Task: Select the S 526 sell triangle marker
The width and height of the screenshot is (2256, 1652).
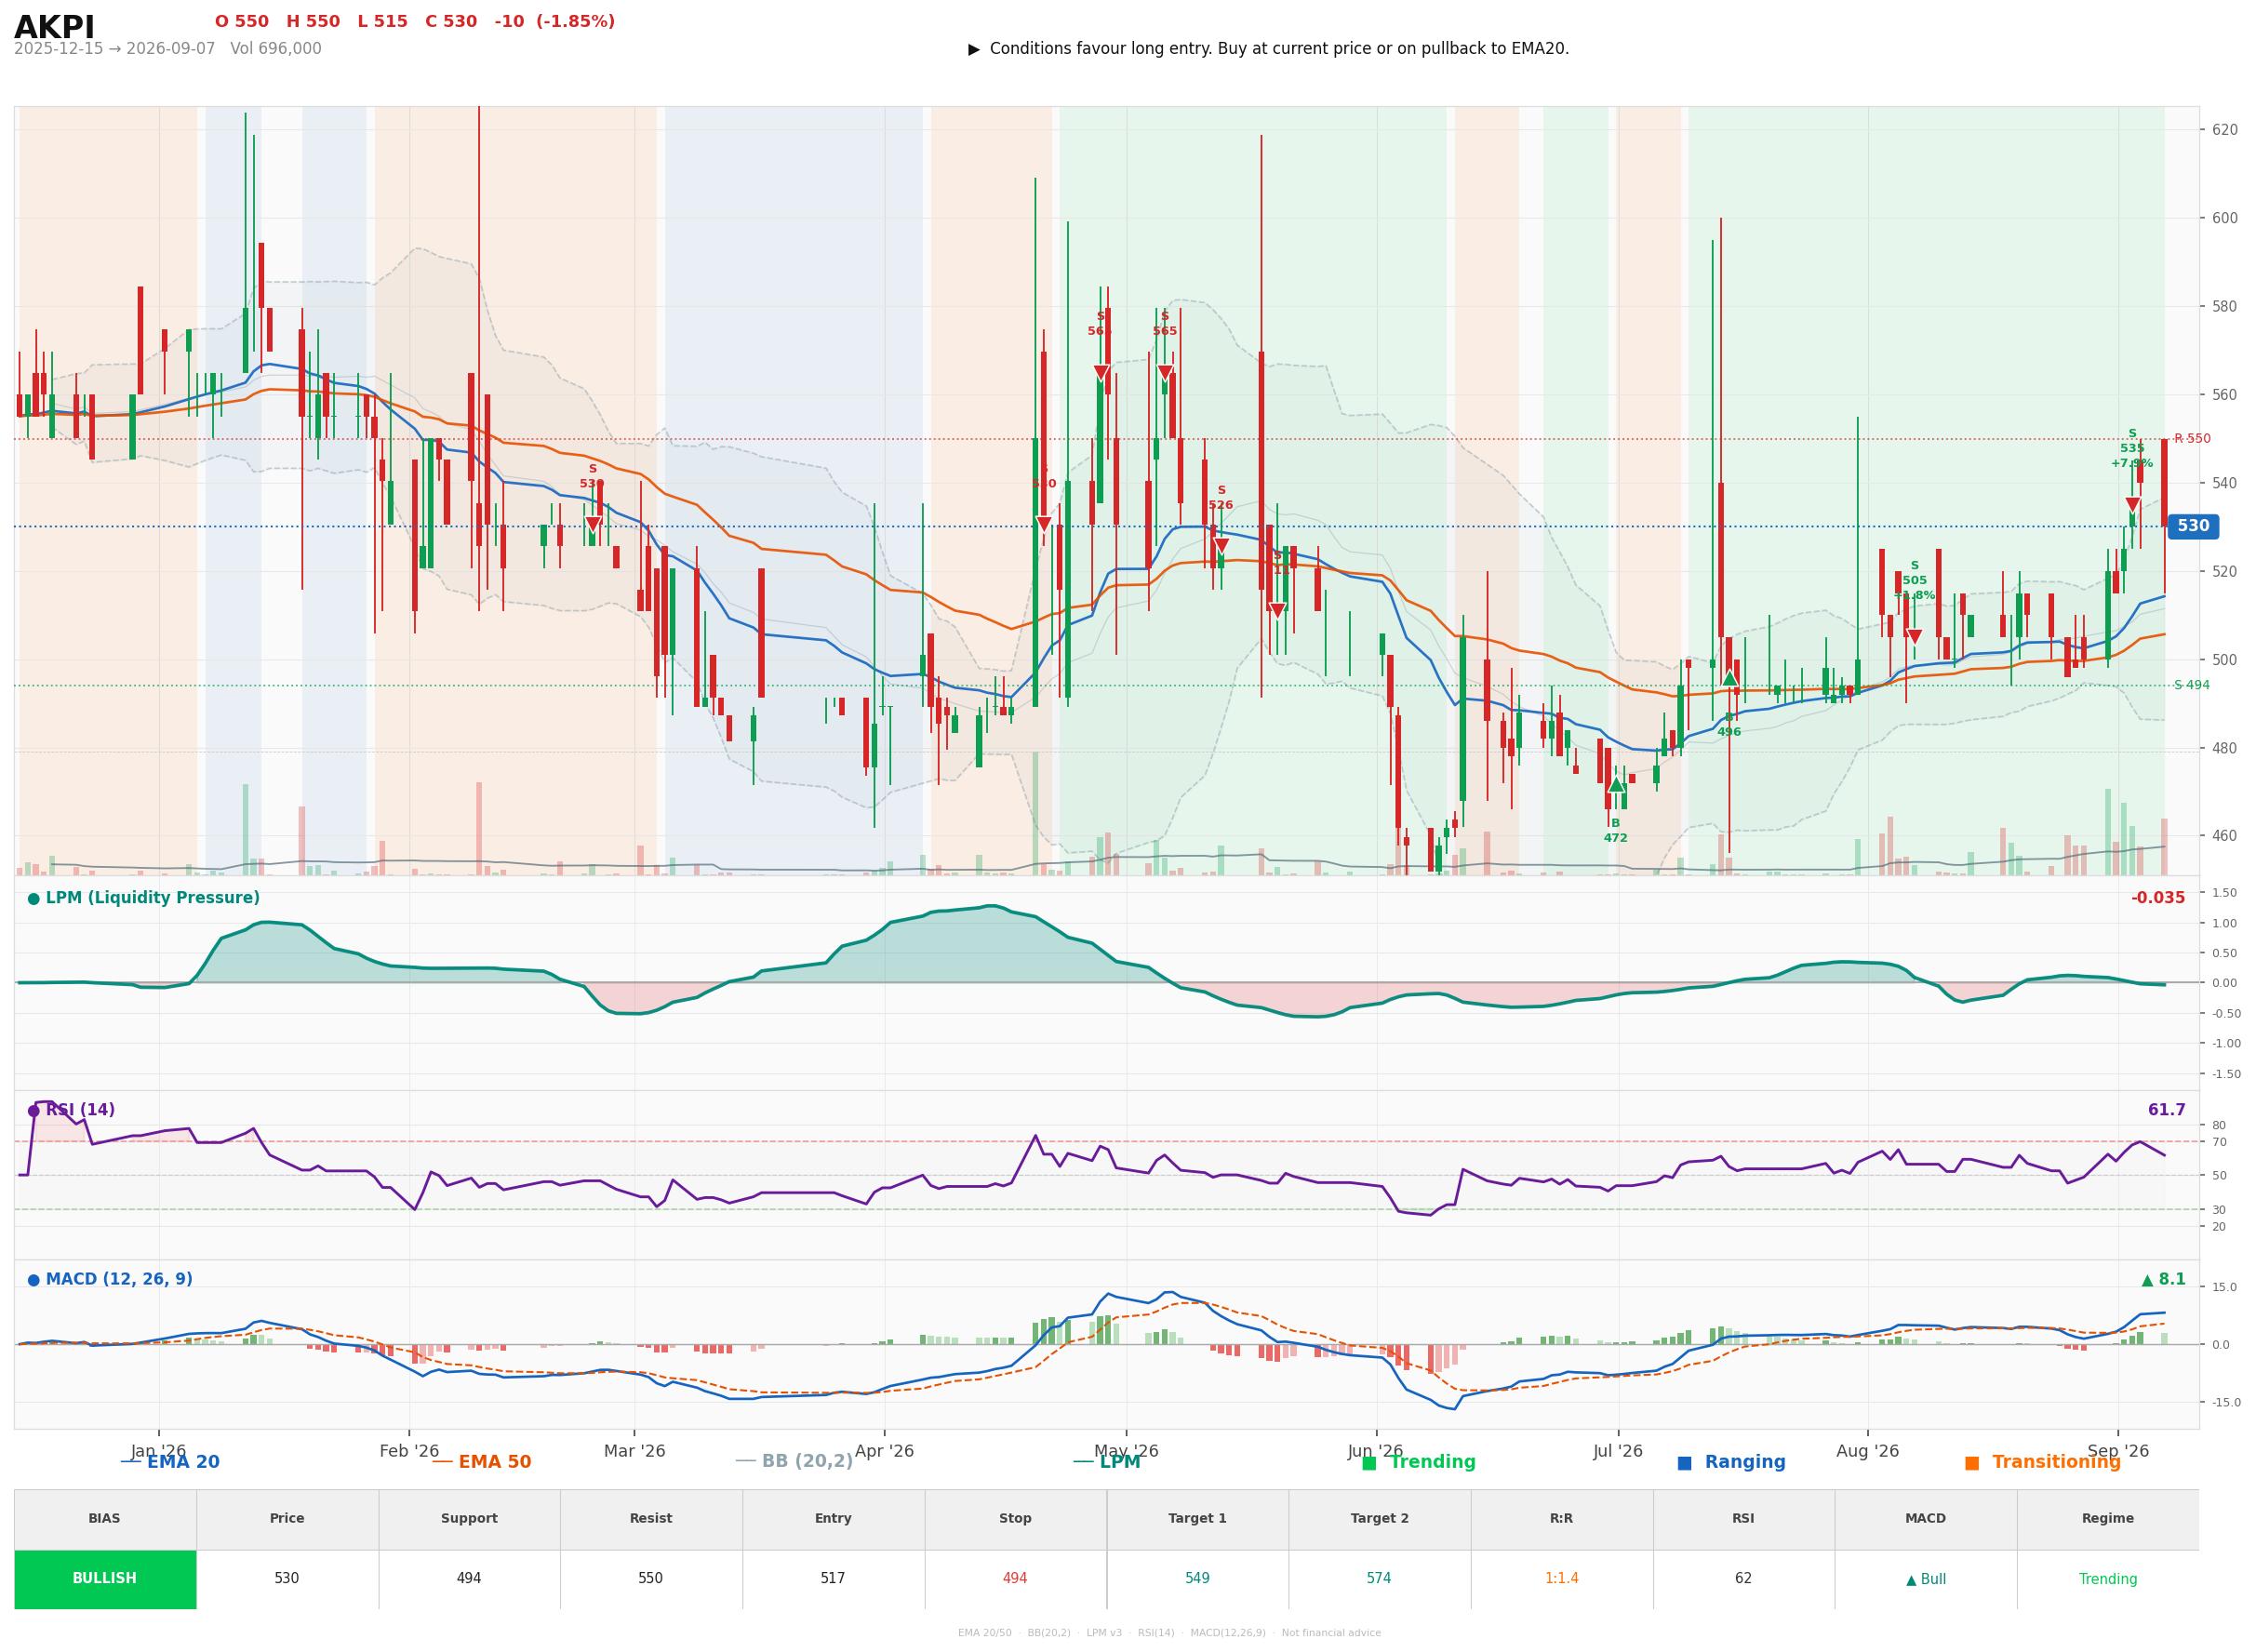Action: 1221,546
